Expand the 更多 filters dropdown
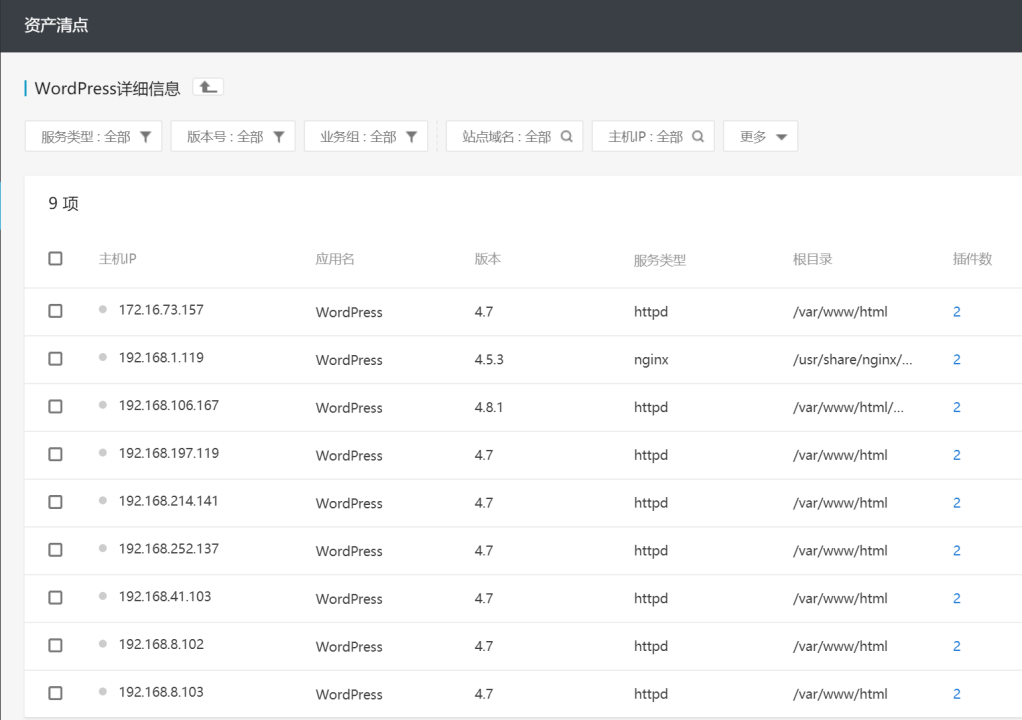 [x=761, y=137]
